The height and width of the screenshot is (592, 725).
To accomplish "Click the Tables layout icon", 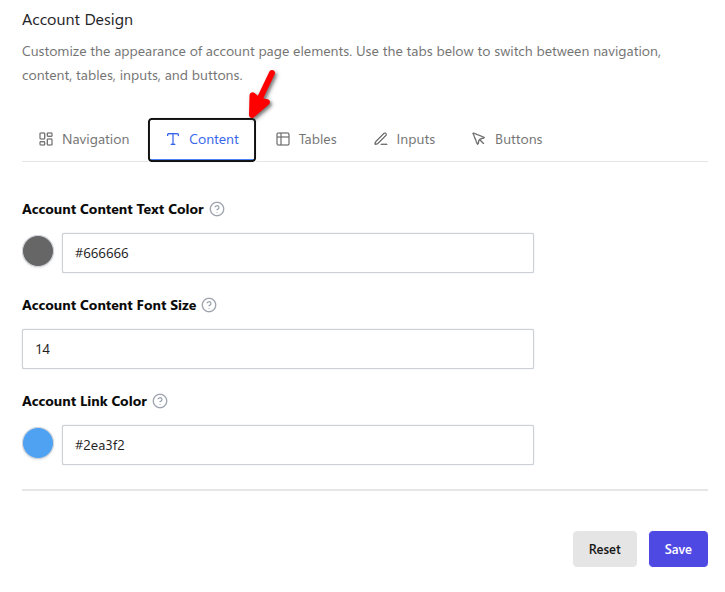I will (283, 139).
